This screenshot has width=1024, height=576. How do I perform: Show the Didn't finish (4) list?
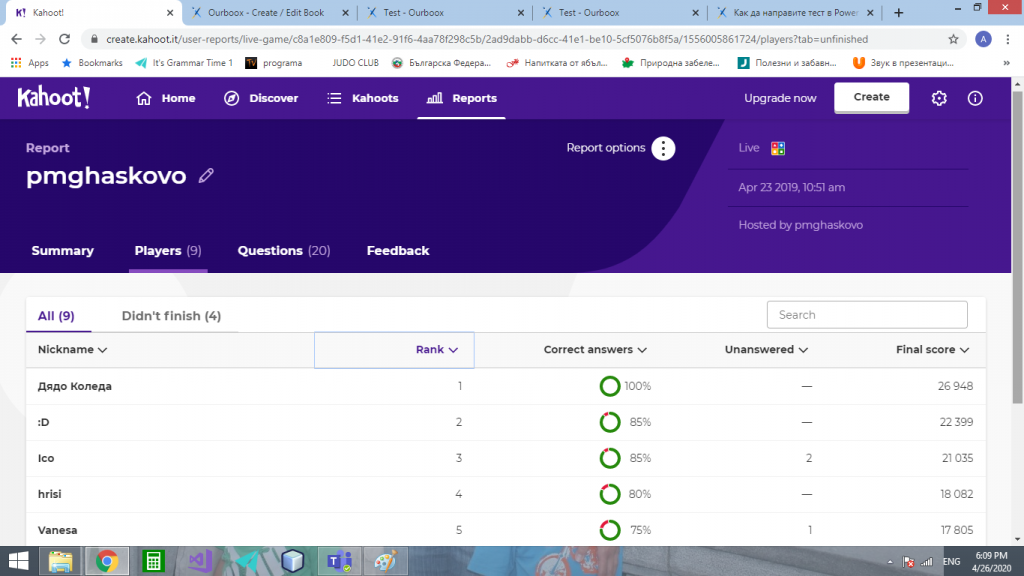171,316
